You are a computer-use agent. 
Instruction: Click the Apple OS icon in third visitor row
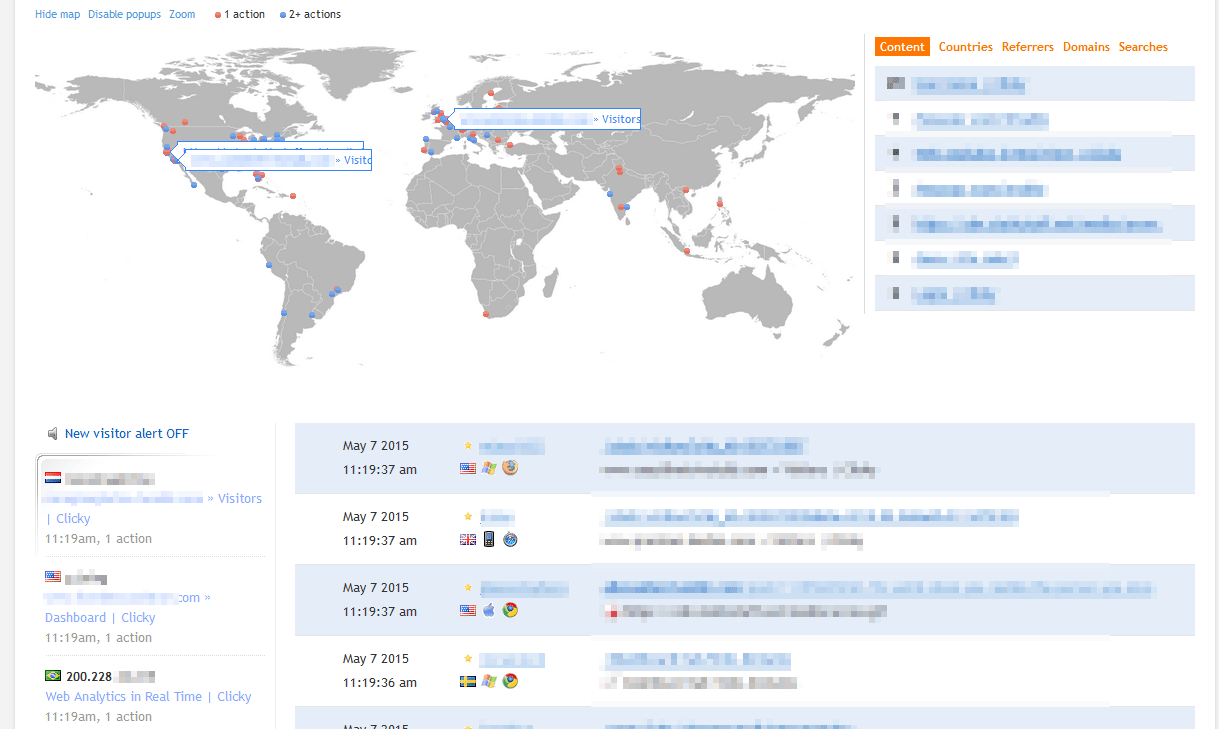489,610
